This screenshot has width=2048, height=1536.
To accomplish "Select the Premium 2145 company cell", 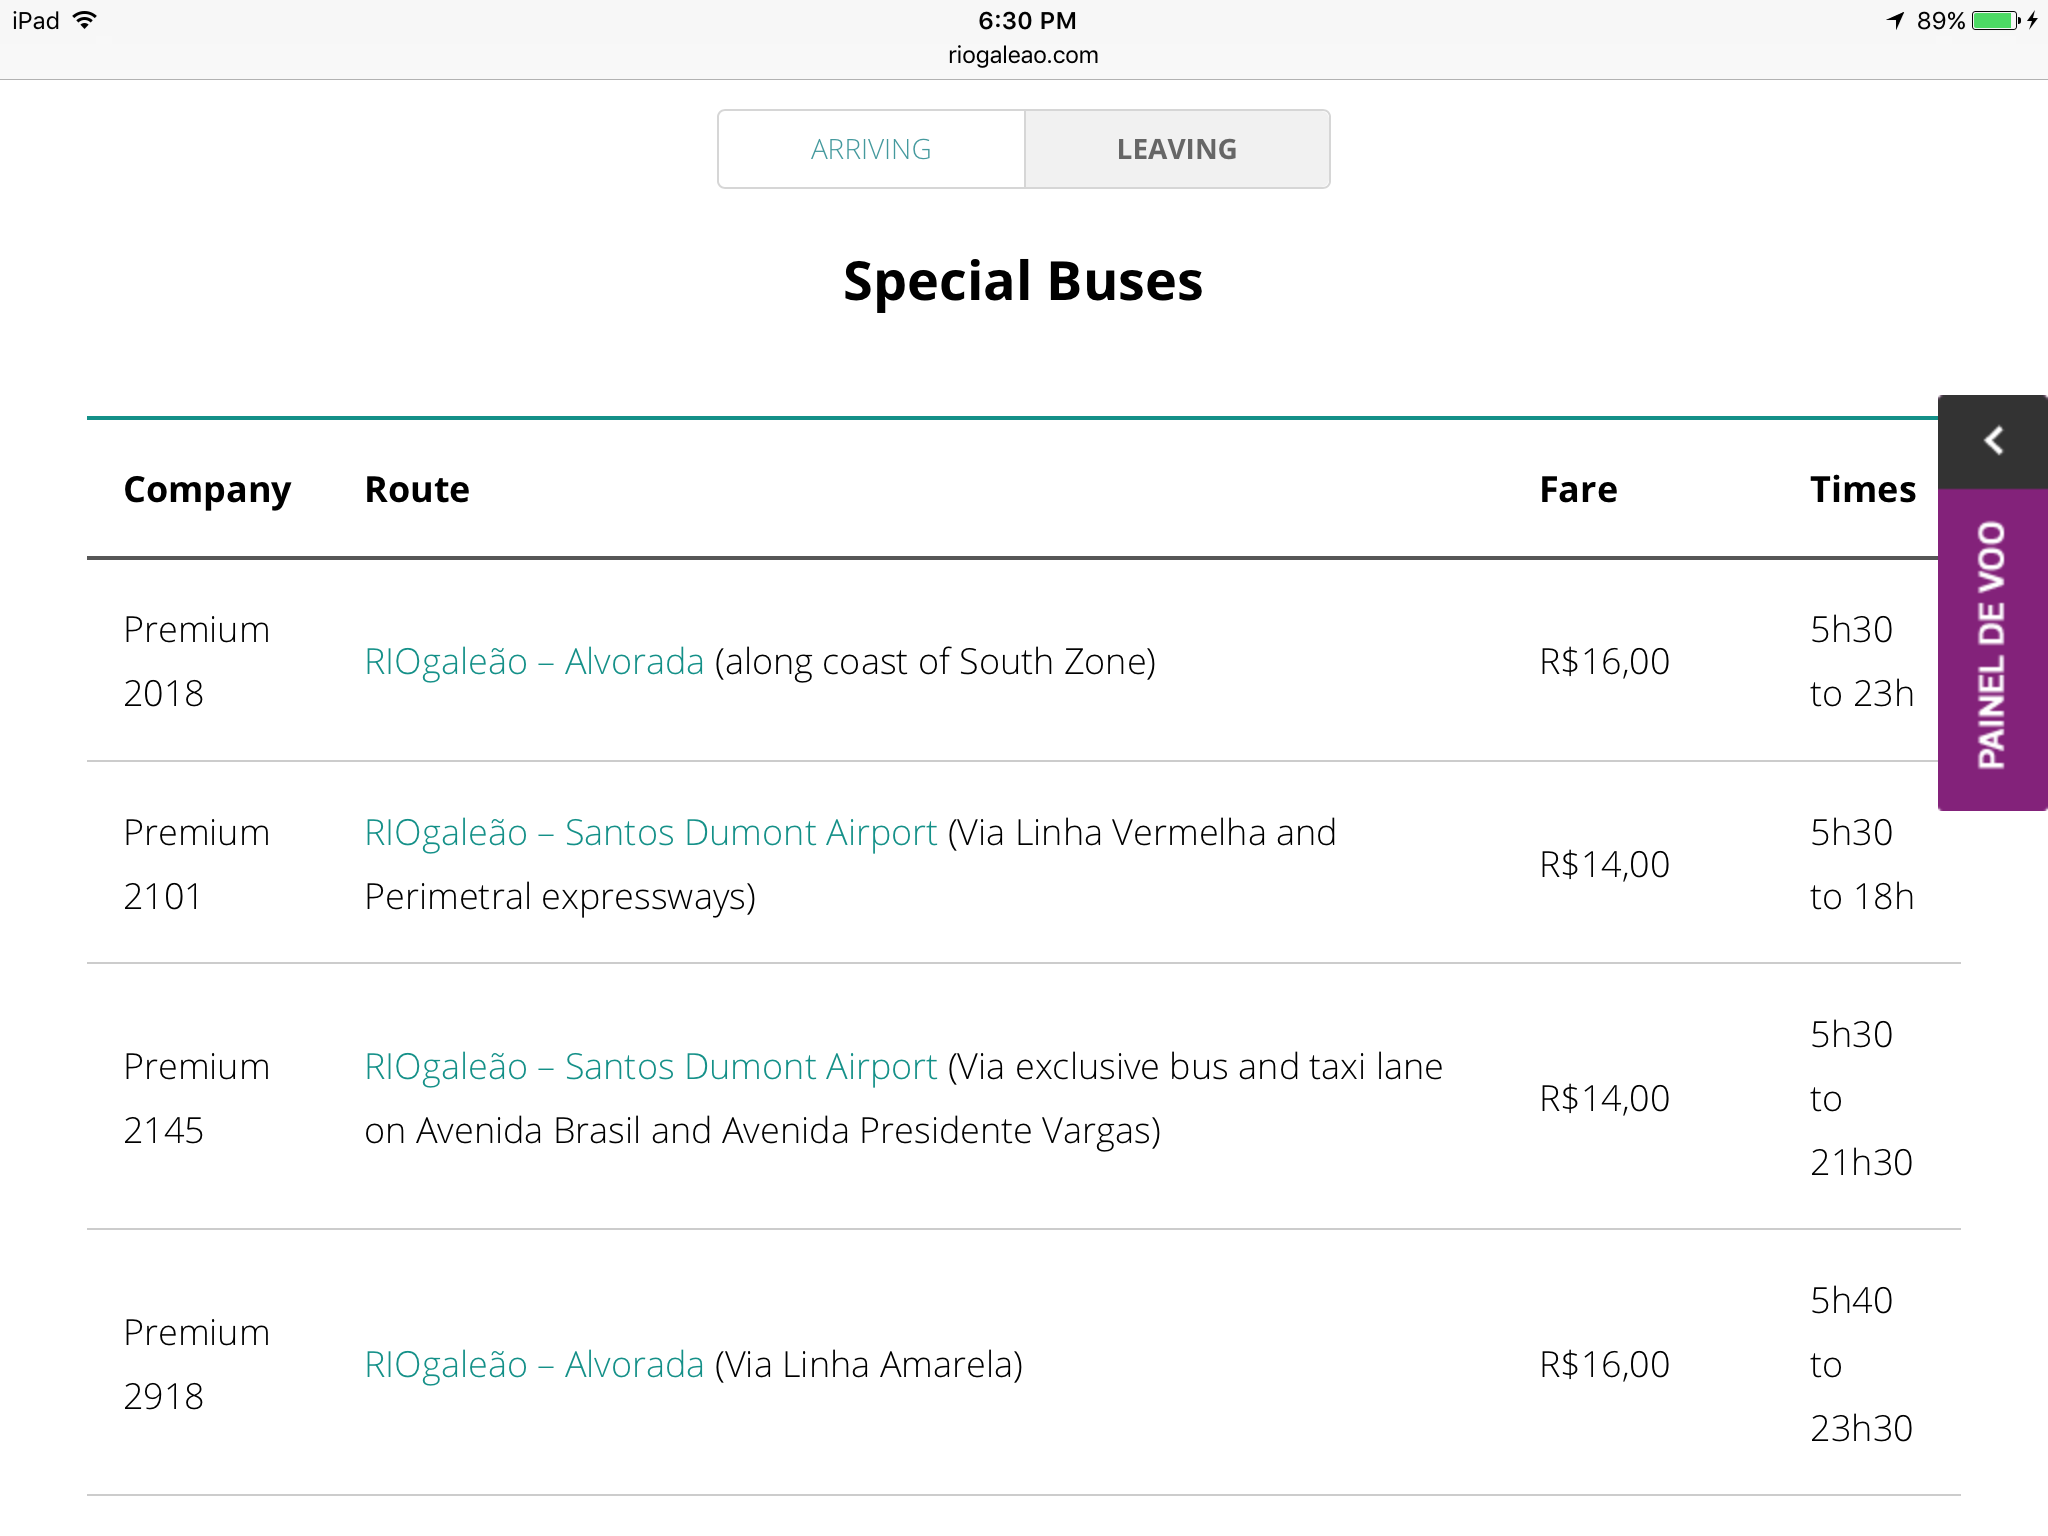I will [x=197, y=1099].
